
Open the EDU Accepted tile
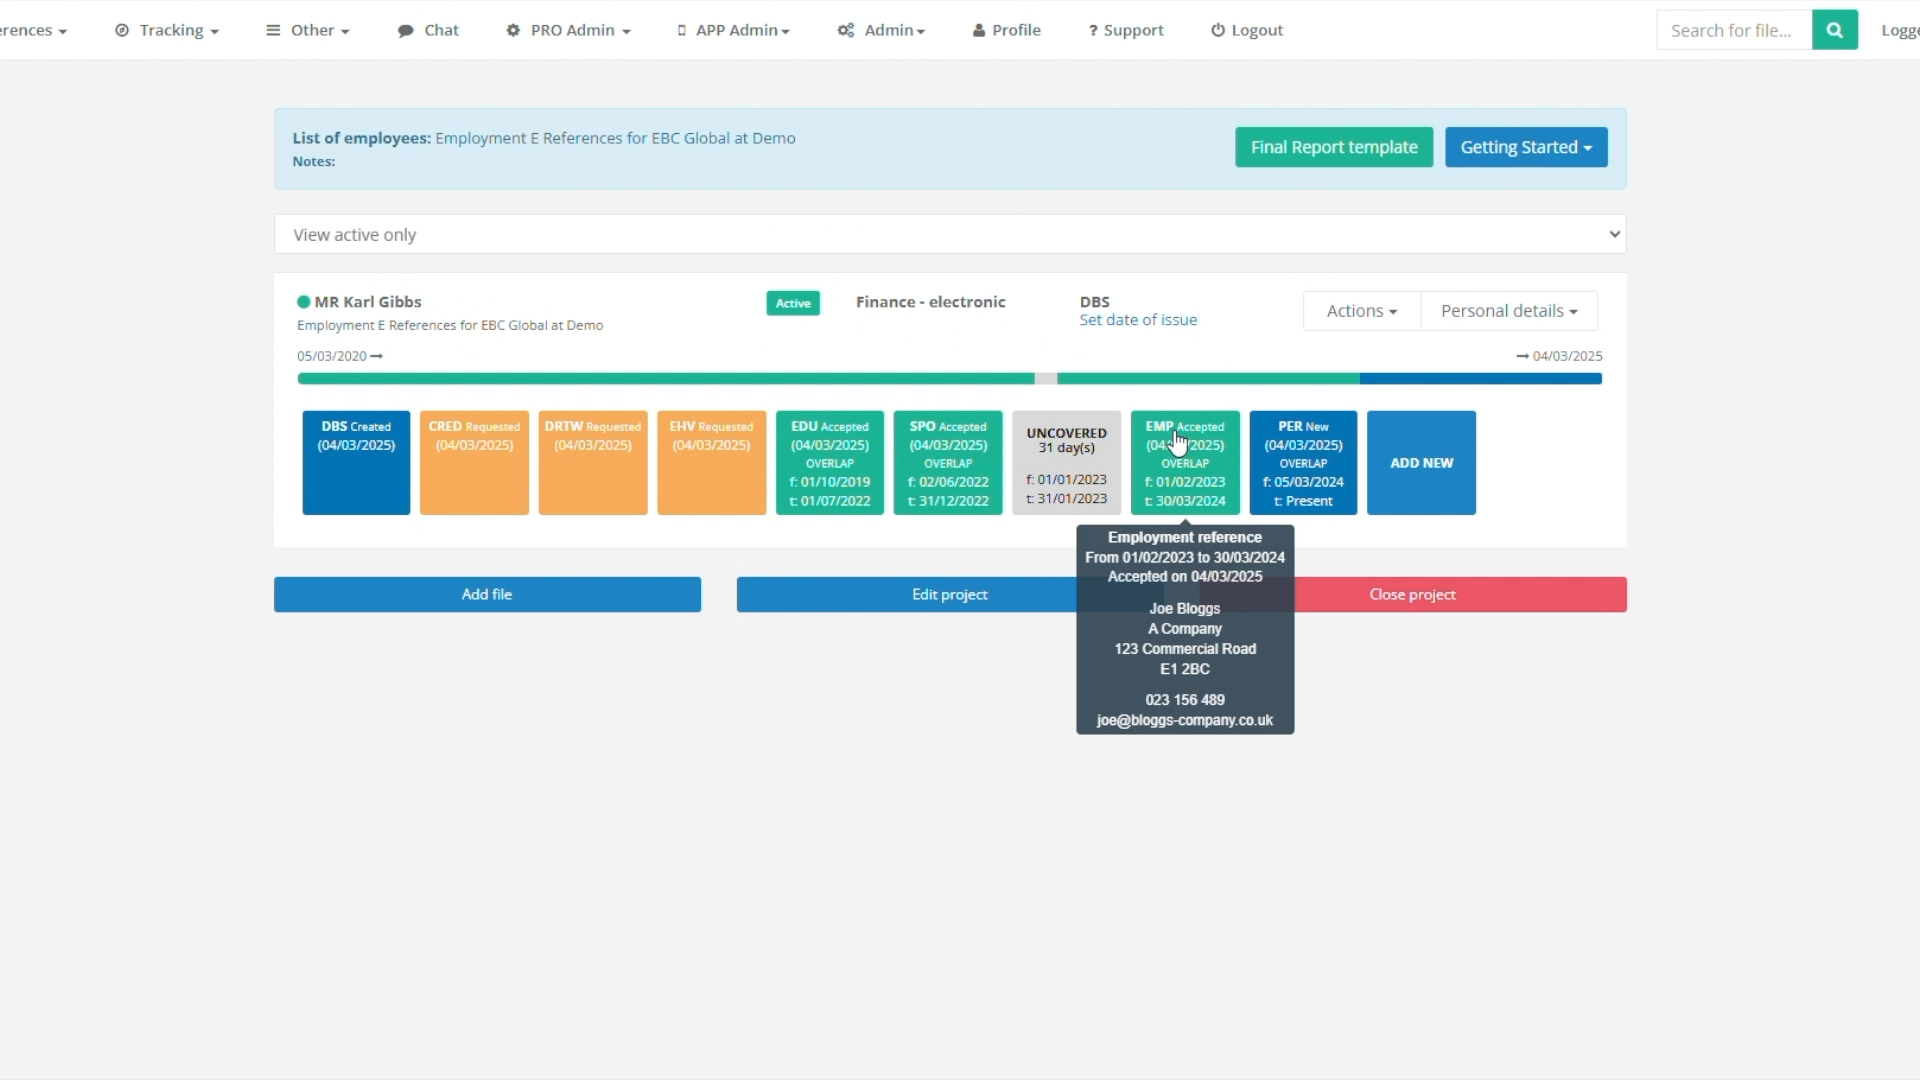click(x=830, y=463)
